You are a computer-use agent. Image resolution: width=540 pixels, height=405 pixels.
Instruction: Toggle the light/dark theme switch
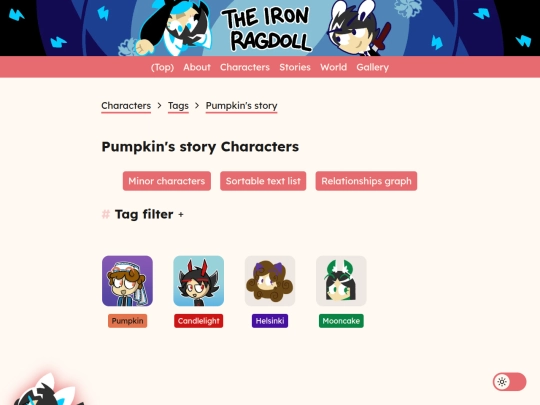click(x=509, y=382)
